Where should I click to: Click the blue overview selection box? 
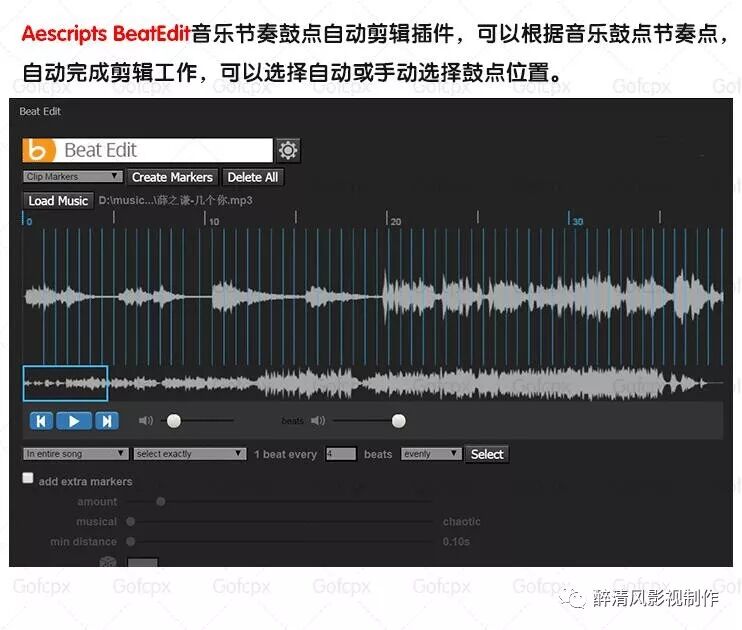65,383
